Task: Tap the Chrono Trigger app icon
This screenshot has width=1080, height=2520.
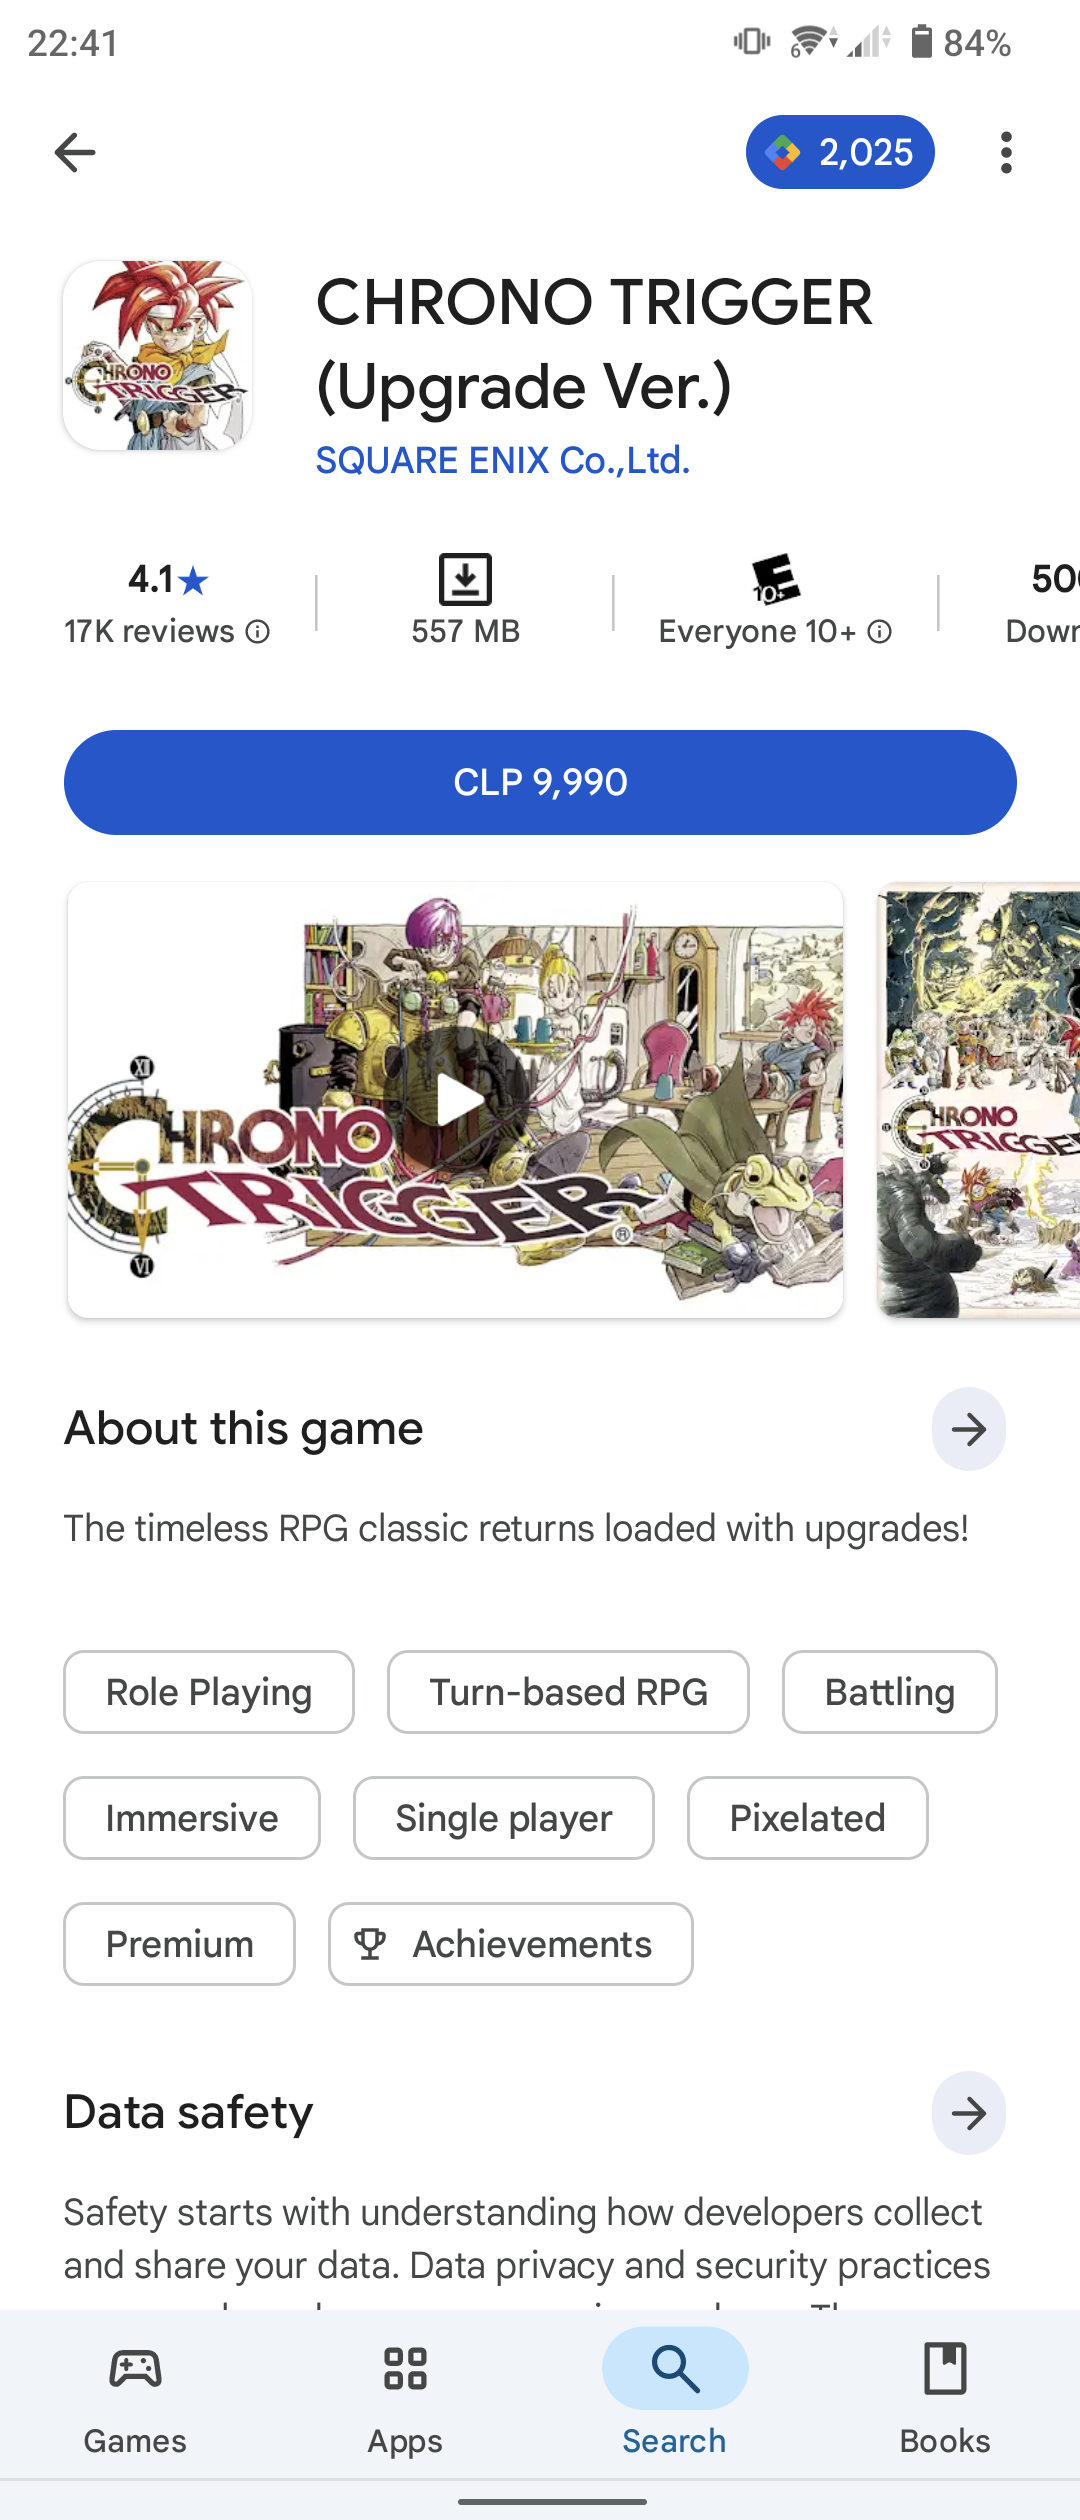Action: pyautogui.click(x=157, y=355)
